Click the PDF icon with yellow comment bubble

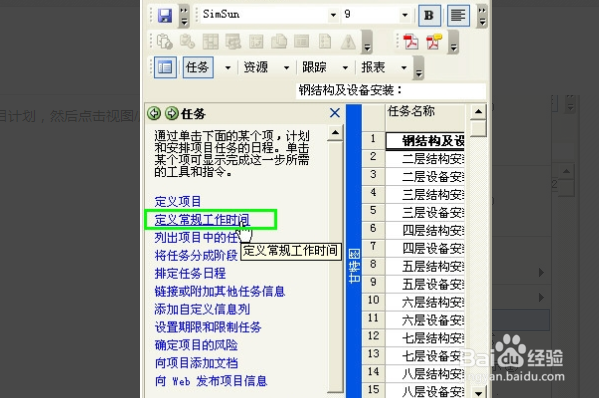tap(434, 42)
